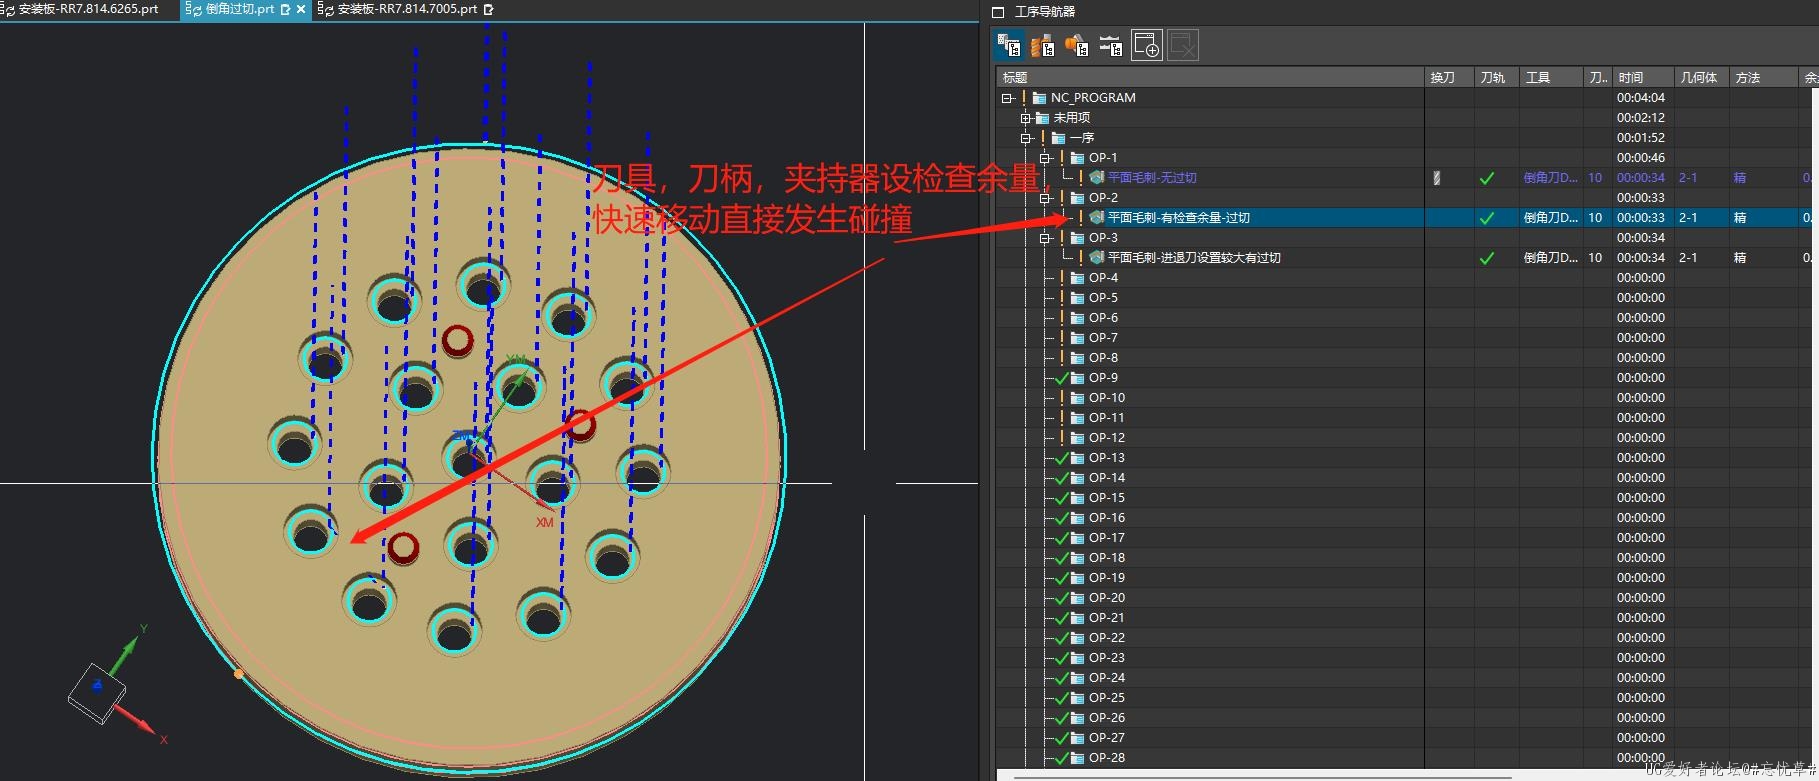1819x781 pixels.
Task: Click the 刀.. column header
Action: [1598, 77]
